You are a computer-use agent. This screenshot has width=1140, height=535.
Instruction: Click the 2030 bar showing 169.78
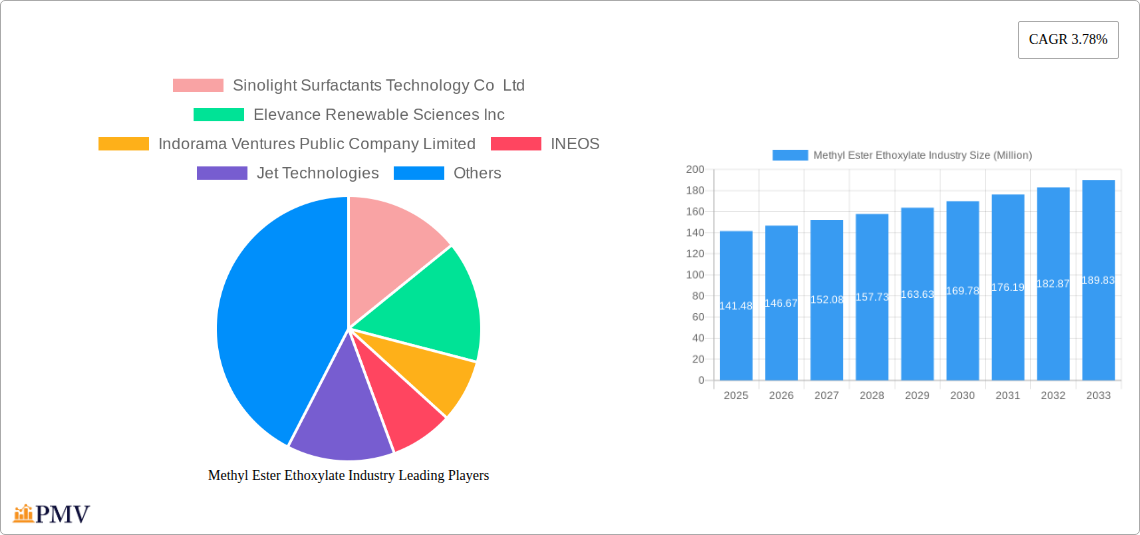[x=963, y=291]
